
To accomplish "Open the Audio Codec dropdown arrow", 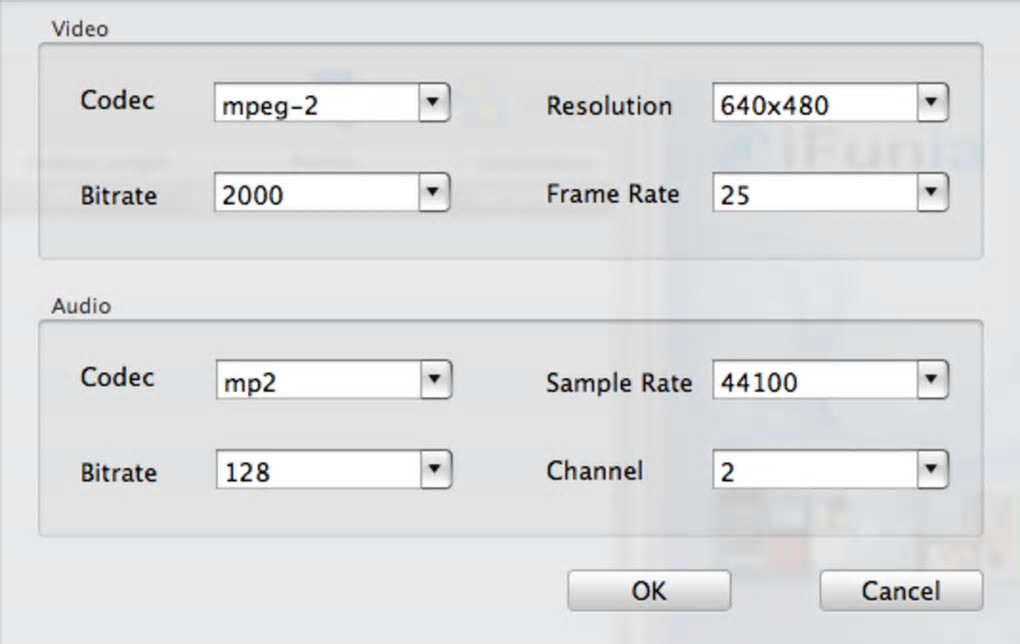I will point(433,380).
